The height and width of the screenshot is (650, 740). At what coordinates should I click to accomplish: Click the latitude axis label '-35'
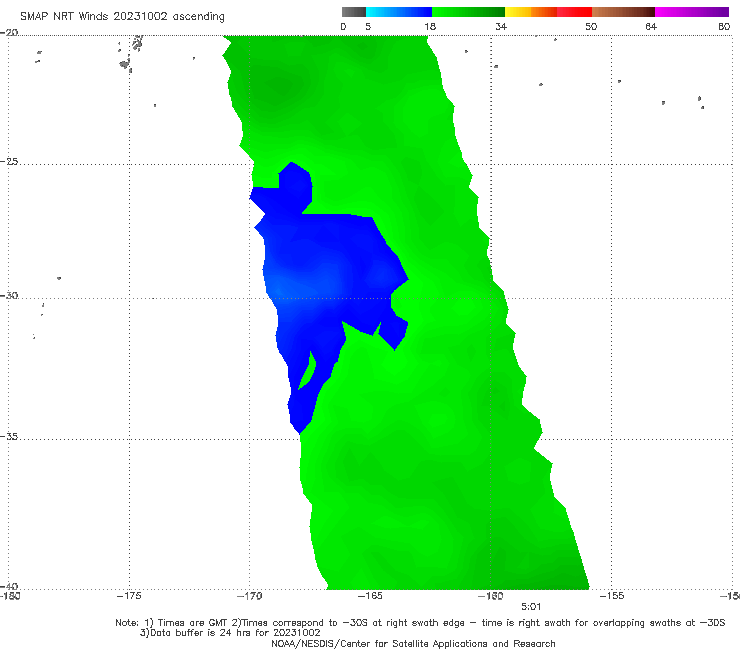(9, 436)
